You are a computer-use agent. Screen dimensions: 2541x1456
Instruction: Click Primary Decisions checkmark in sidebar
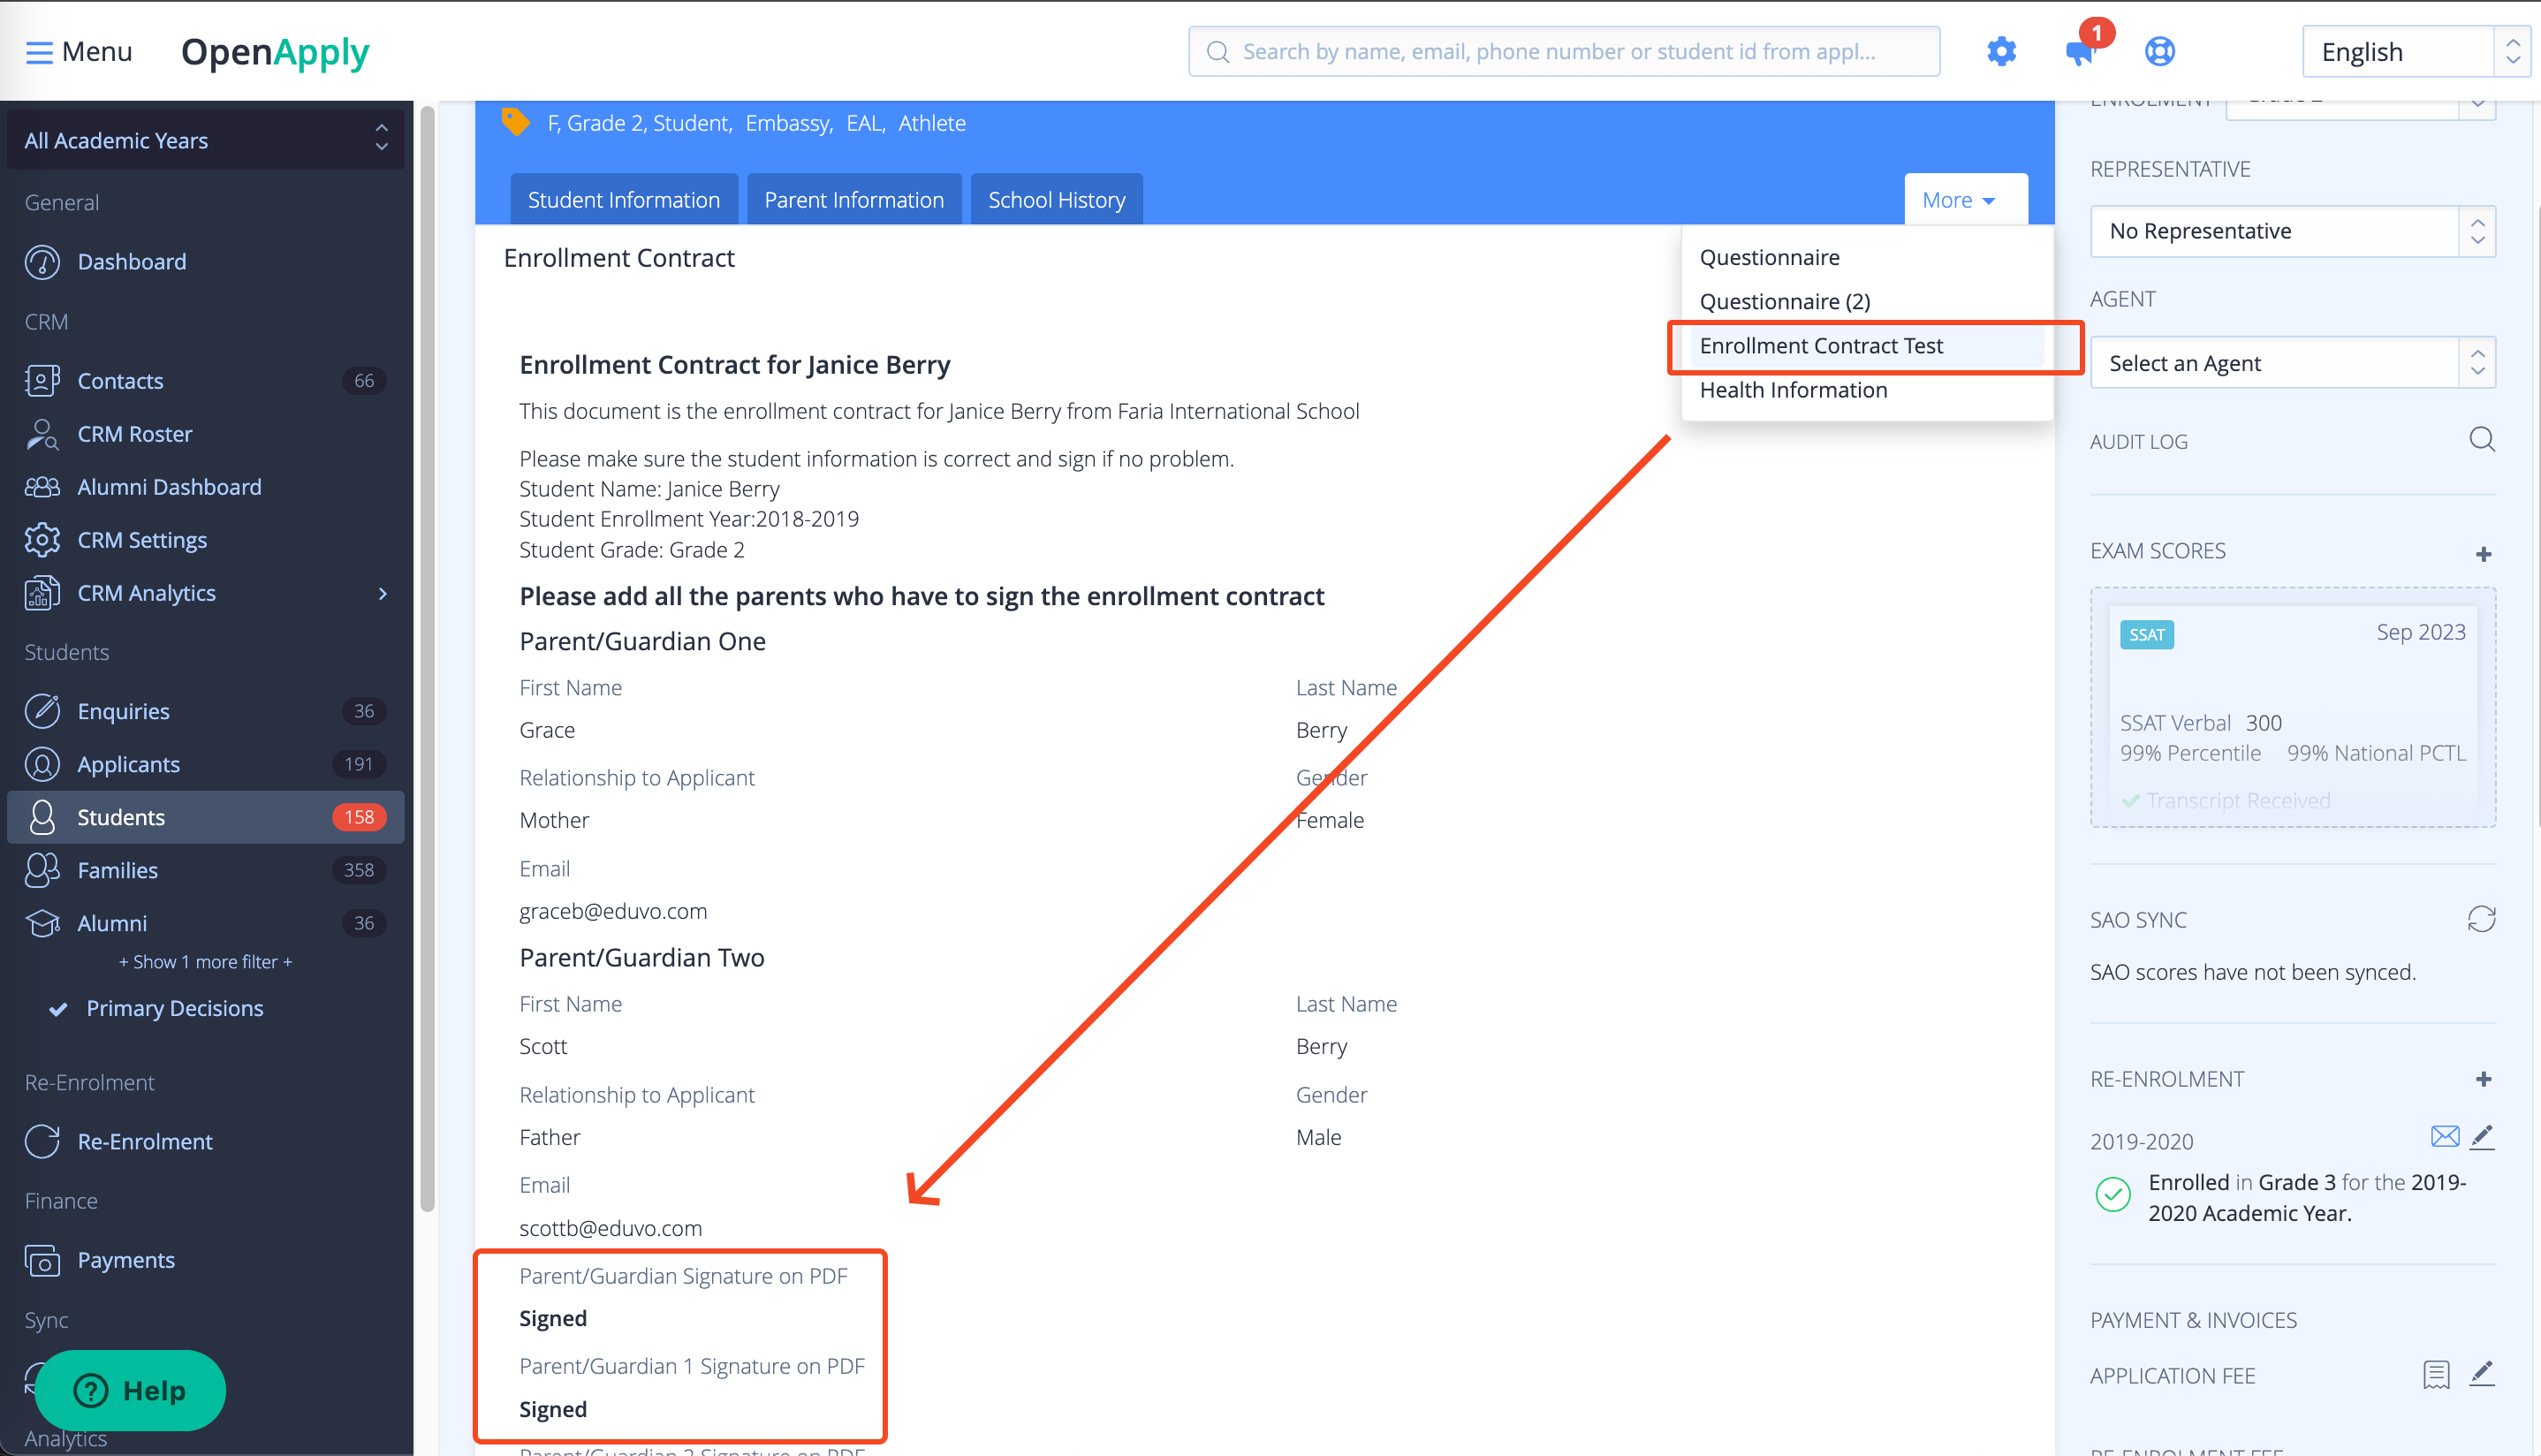coord(59,1008)
